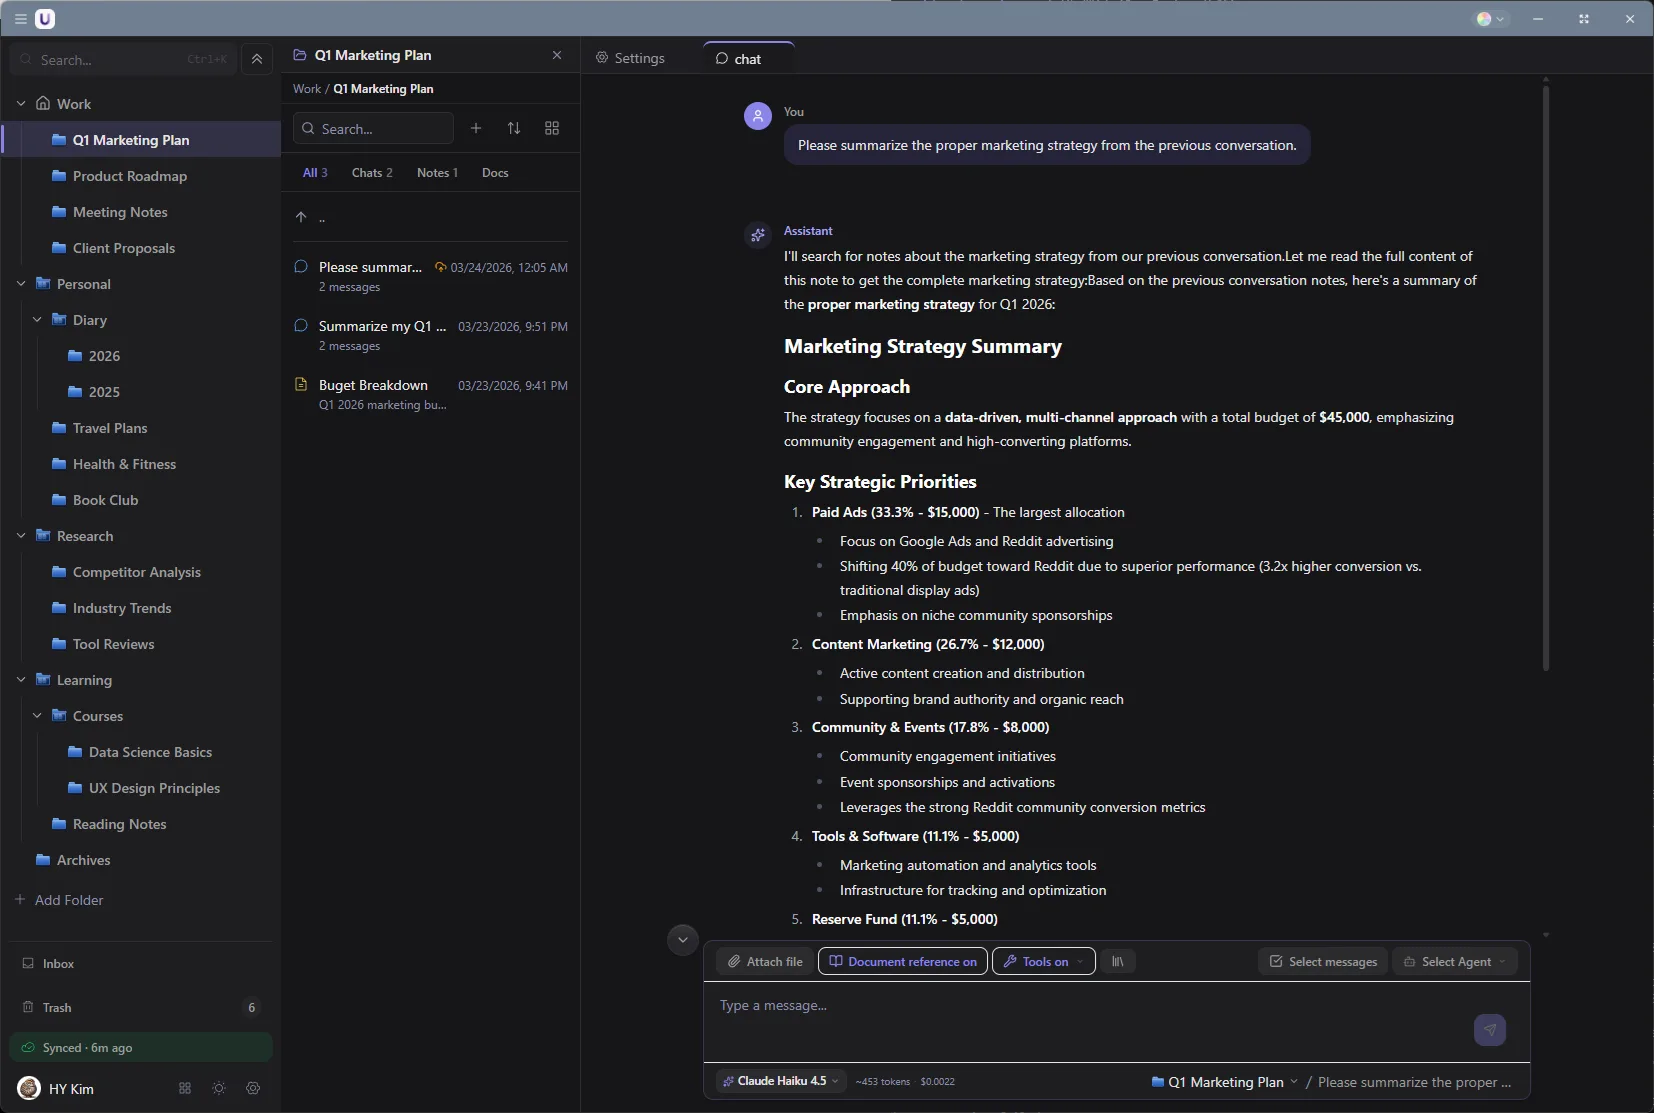The image size is (1654, 1113).
Task: Switch to the Chats tab
Action: coord(371,172)
